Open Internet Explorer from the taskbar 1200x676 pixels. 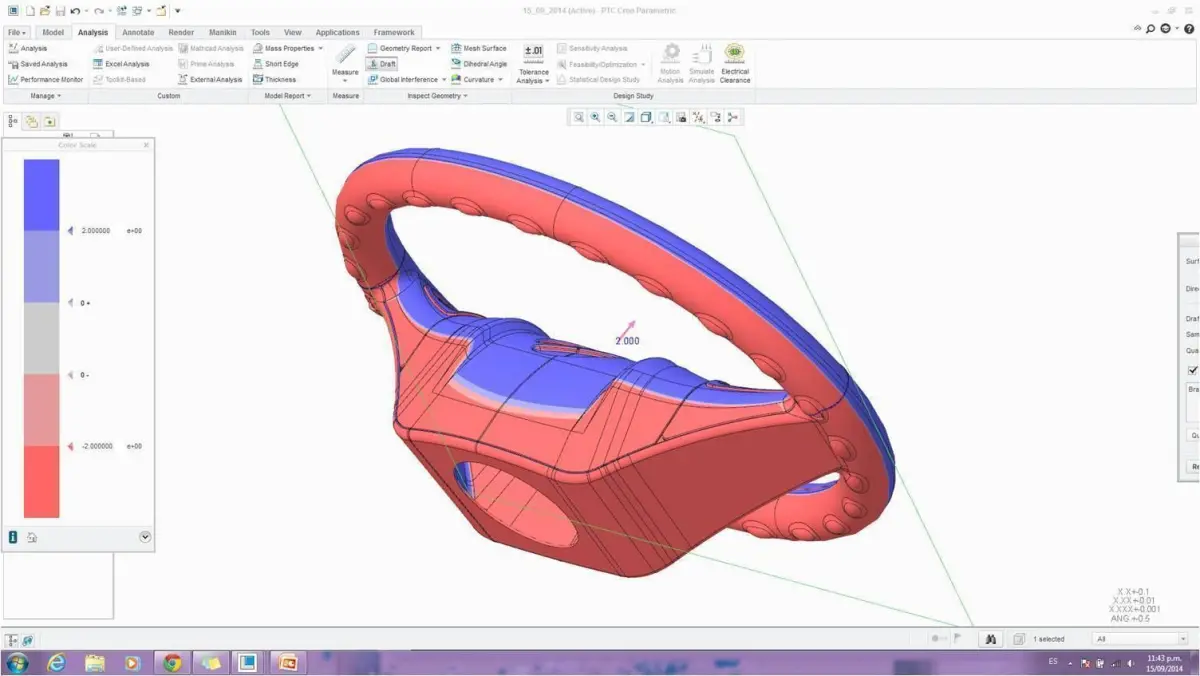[56, 662]
